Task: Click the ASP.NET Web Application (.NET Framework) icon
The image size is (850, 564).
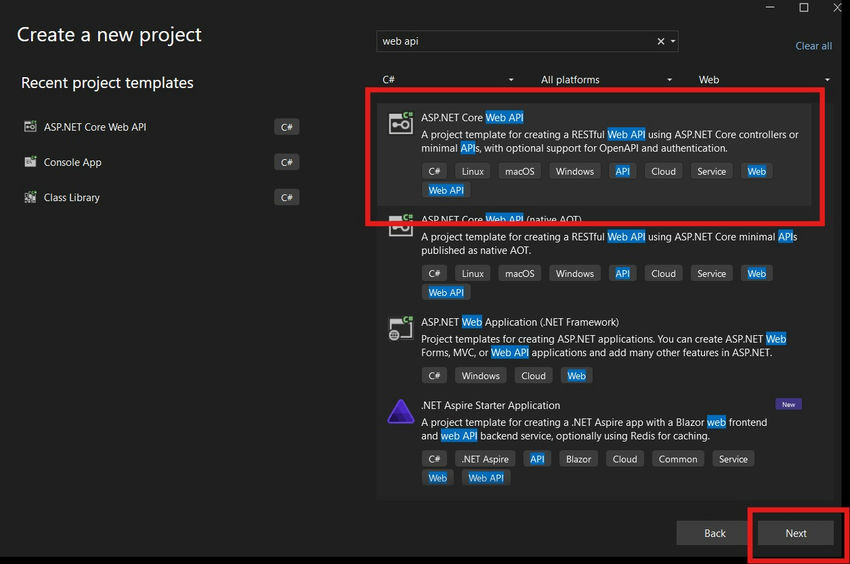Action: pyautogui.click(x=401, y=328)
